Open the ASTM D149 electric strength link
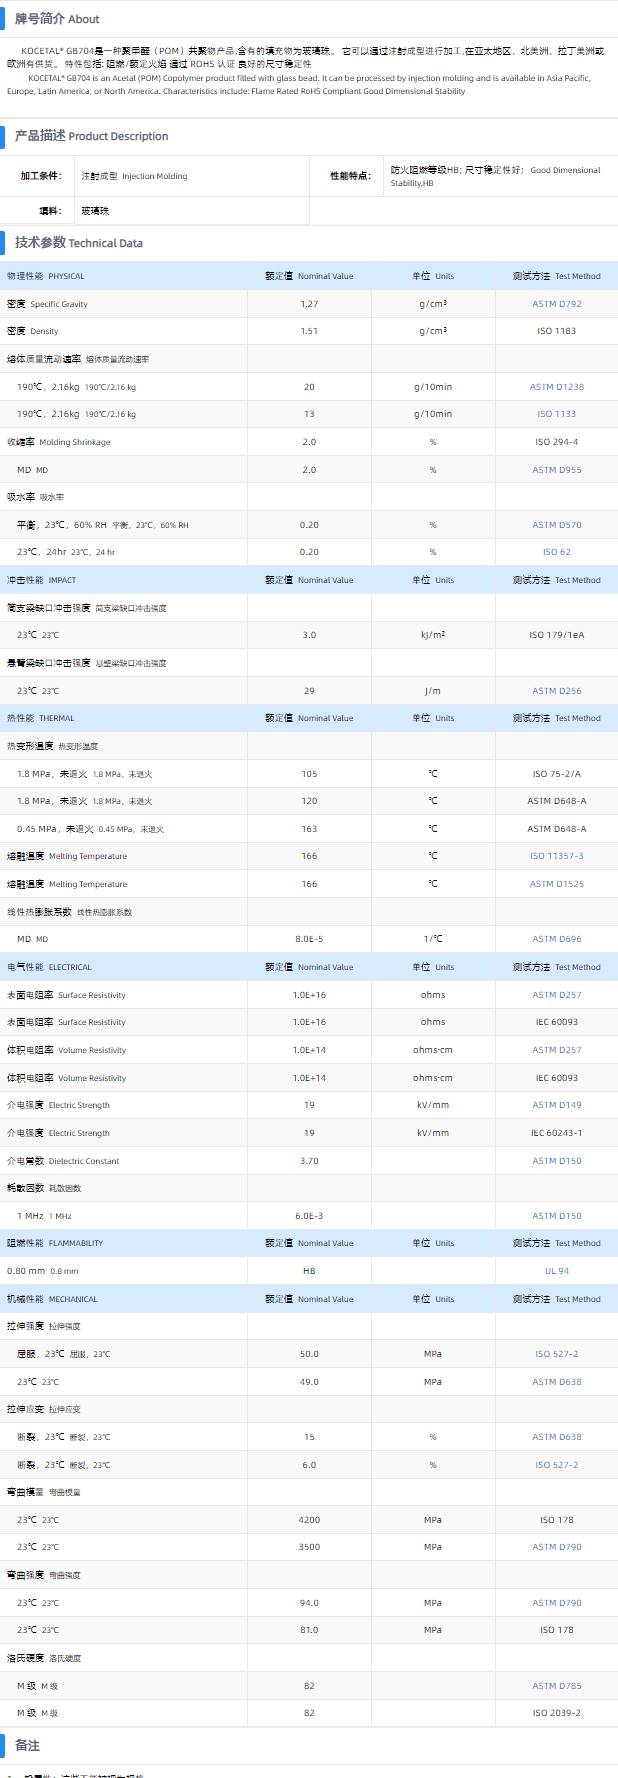This screenshot has height=1778, width=618. pyautogui.click(x=556, y=1105)
